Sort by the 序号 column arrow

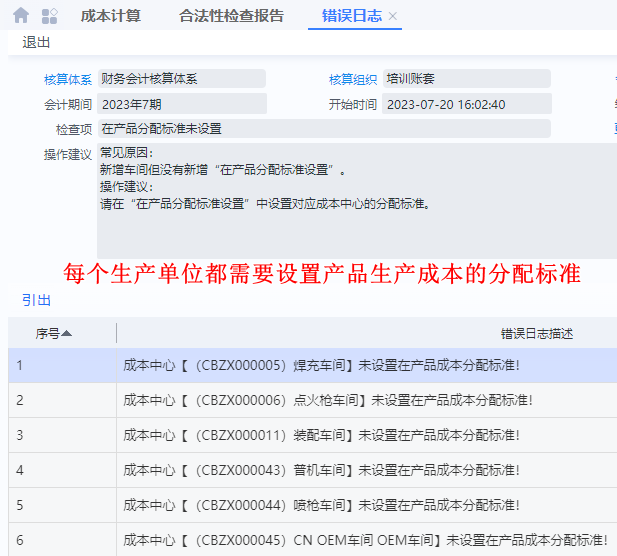pos(67,334)
